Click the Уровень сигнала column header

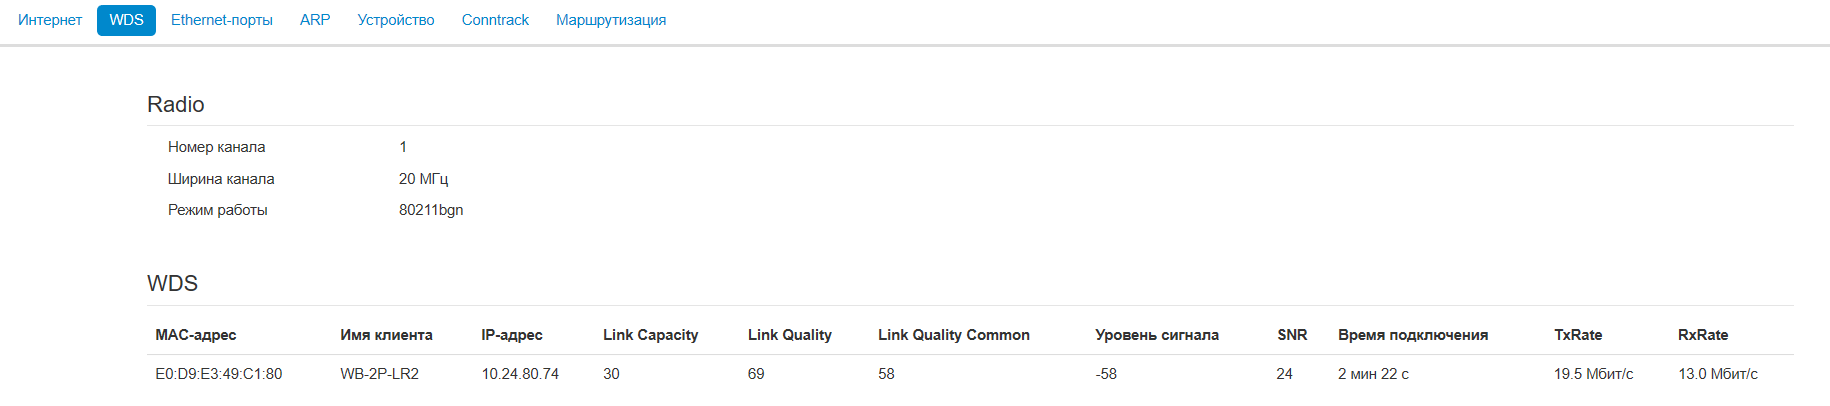click(1157, 335)
